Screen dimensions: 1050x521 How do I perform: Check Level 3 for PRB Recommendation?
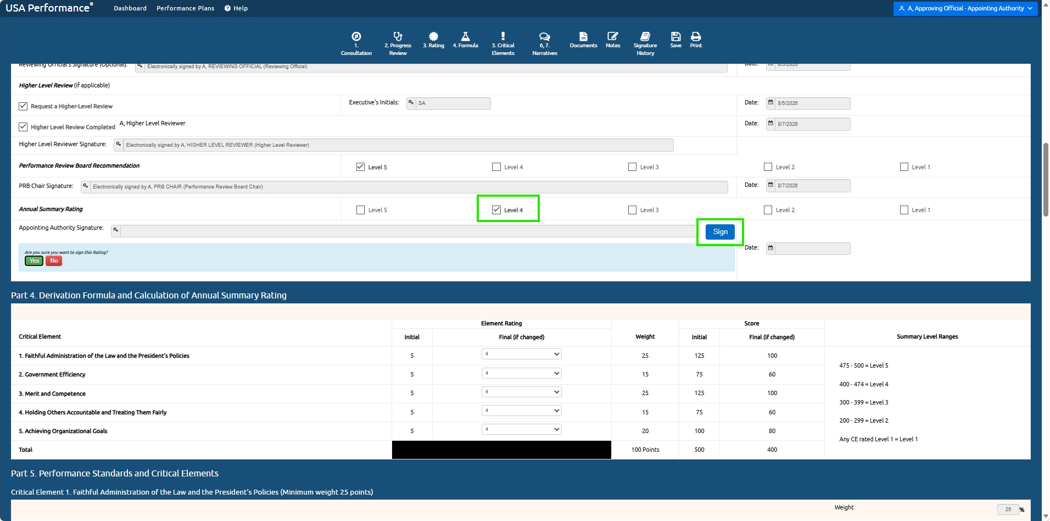(x=632, y=167)
